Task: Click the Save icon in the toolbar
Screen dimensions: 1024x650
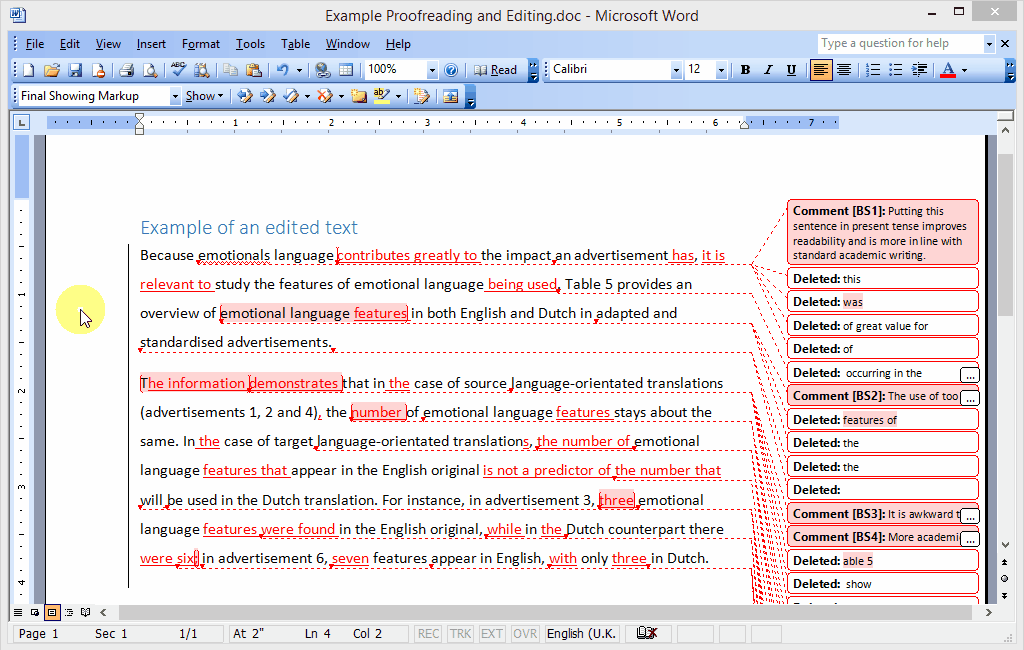Action: pos(75,70)
